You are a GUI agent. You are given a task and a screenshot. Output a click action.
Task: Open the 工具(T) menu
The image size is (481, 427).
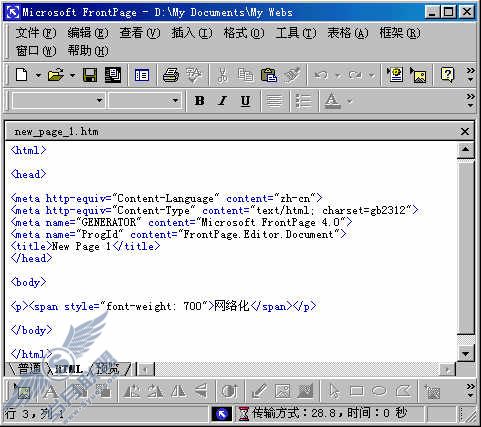[x=296, y=33]
